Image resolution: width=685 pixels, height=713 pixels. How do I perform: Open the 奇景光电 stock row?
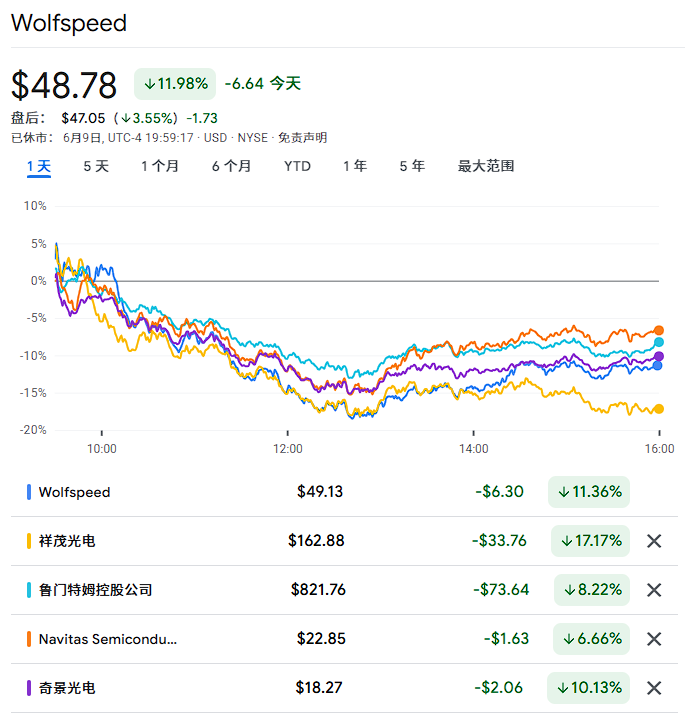(x=344, y=688)
